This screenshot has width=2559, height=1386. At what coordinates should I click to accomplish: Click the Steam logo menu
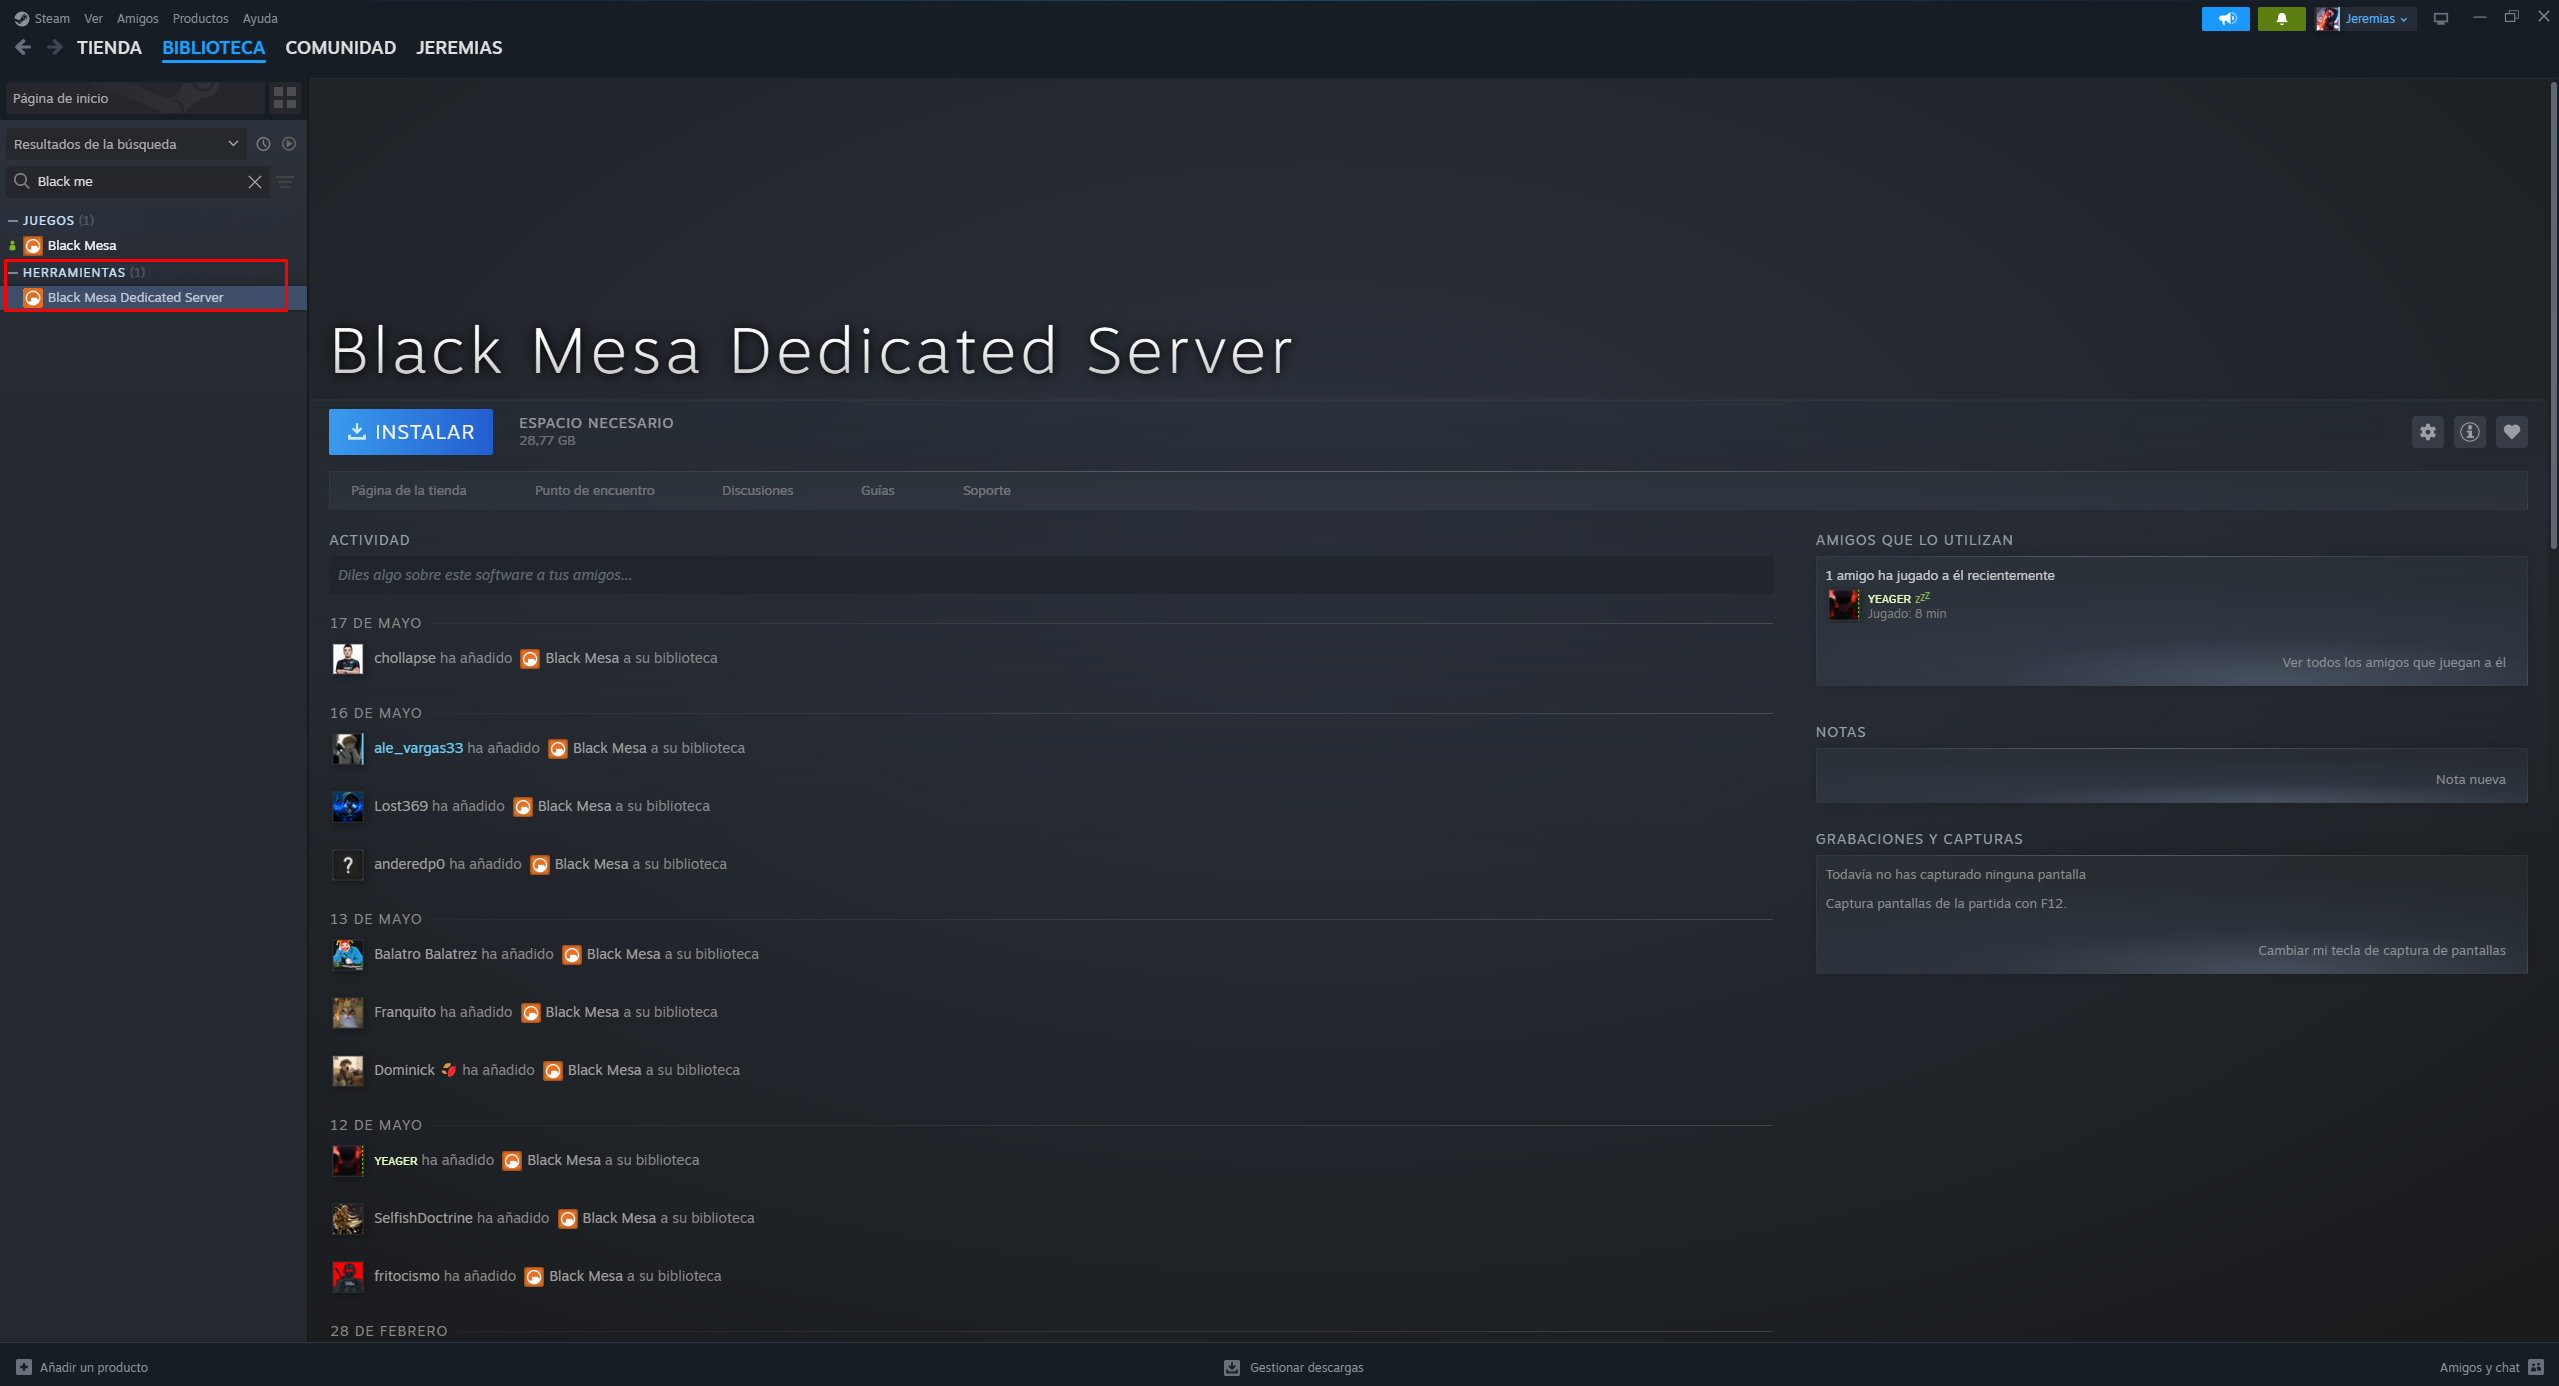coord(22,19)
